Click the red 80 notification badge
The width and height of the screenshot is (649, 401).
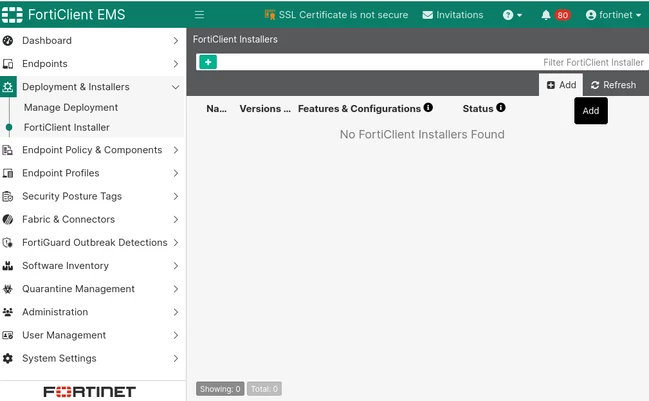coord(562,15)
